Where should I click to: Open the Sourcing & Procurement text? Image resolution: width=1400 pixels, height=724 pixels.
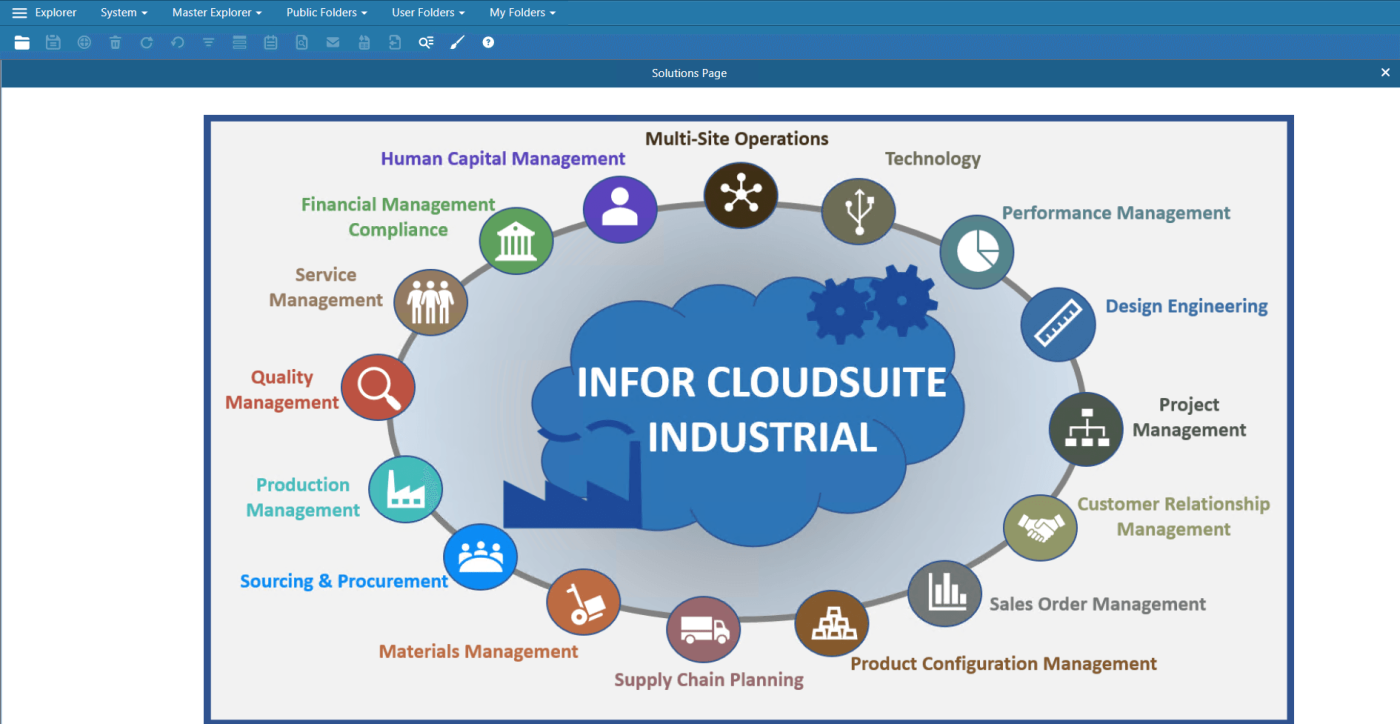pyautogui.click(x=344, y=581)
